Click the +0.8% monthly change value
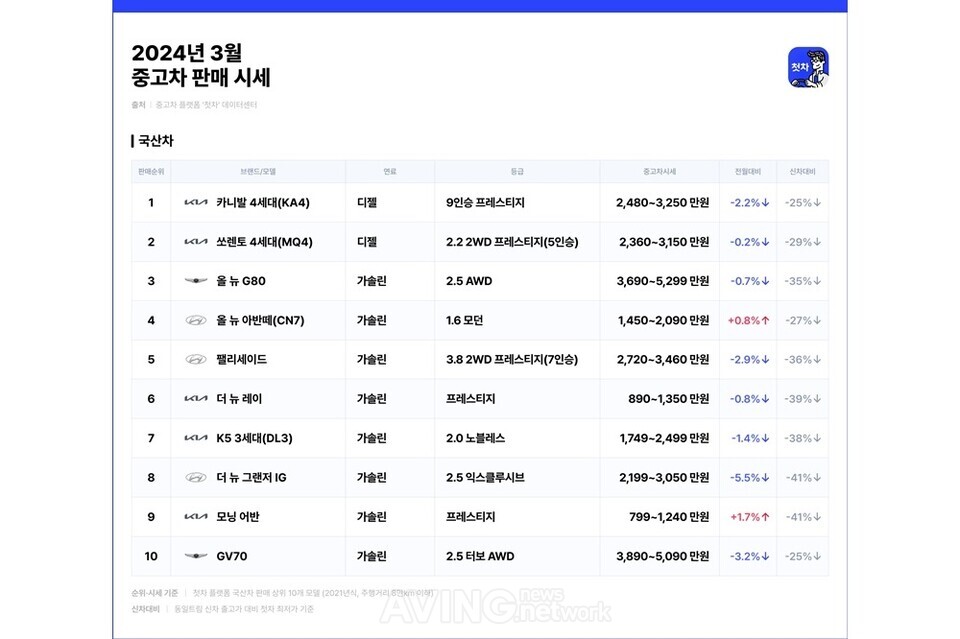 (748, 320)
